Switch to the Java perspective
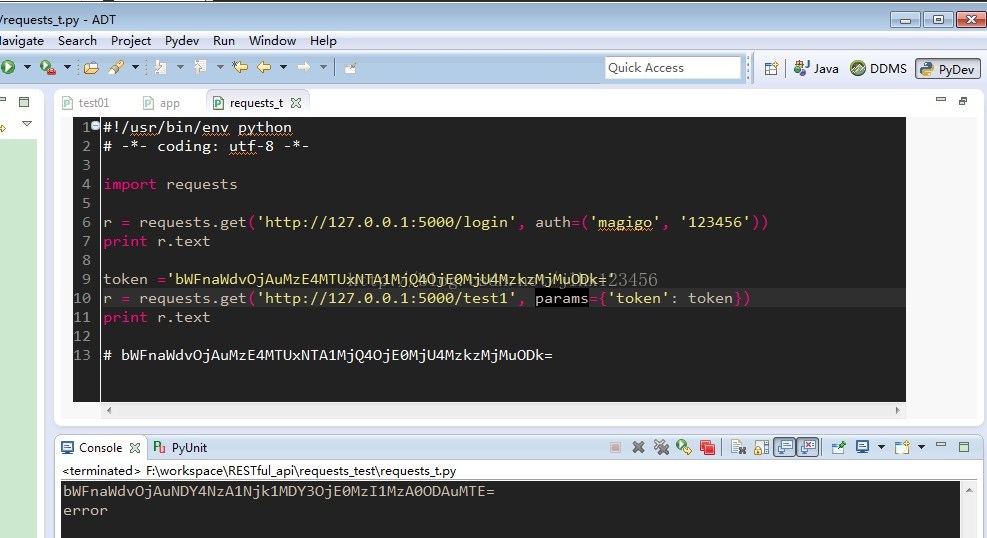The image size is (987, 538). 816,68
